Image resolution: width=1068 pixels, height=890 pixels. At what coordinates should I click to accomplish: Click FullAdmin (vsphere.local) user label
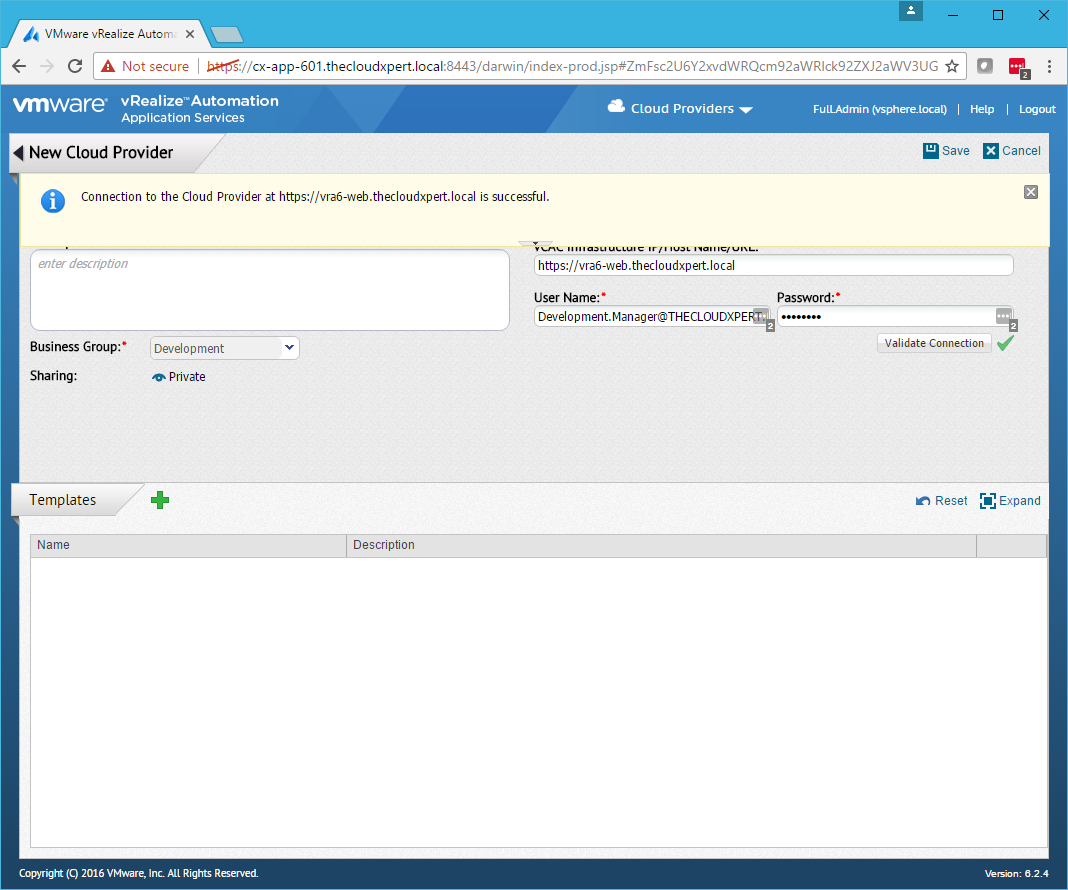879,109
